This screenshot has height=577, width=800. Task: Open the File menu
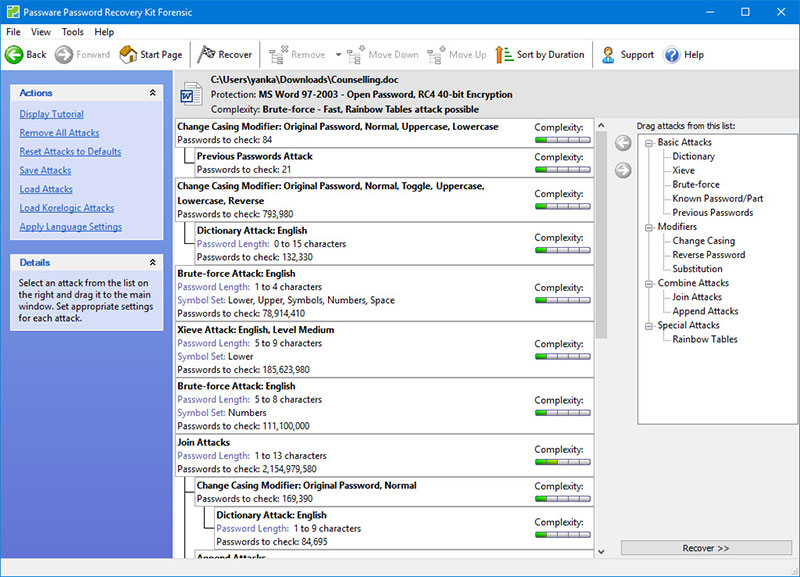[x=13, y=32]
